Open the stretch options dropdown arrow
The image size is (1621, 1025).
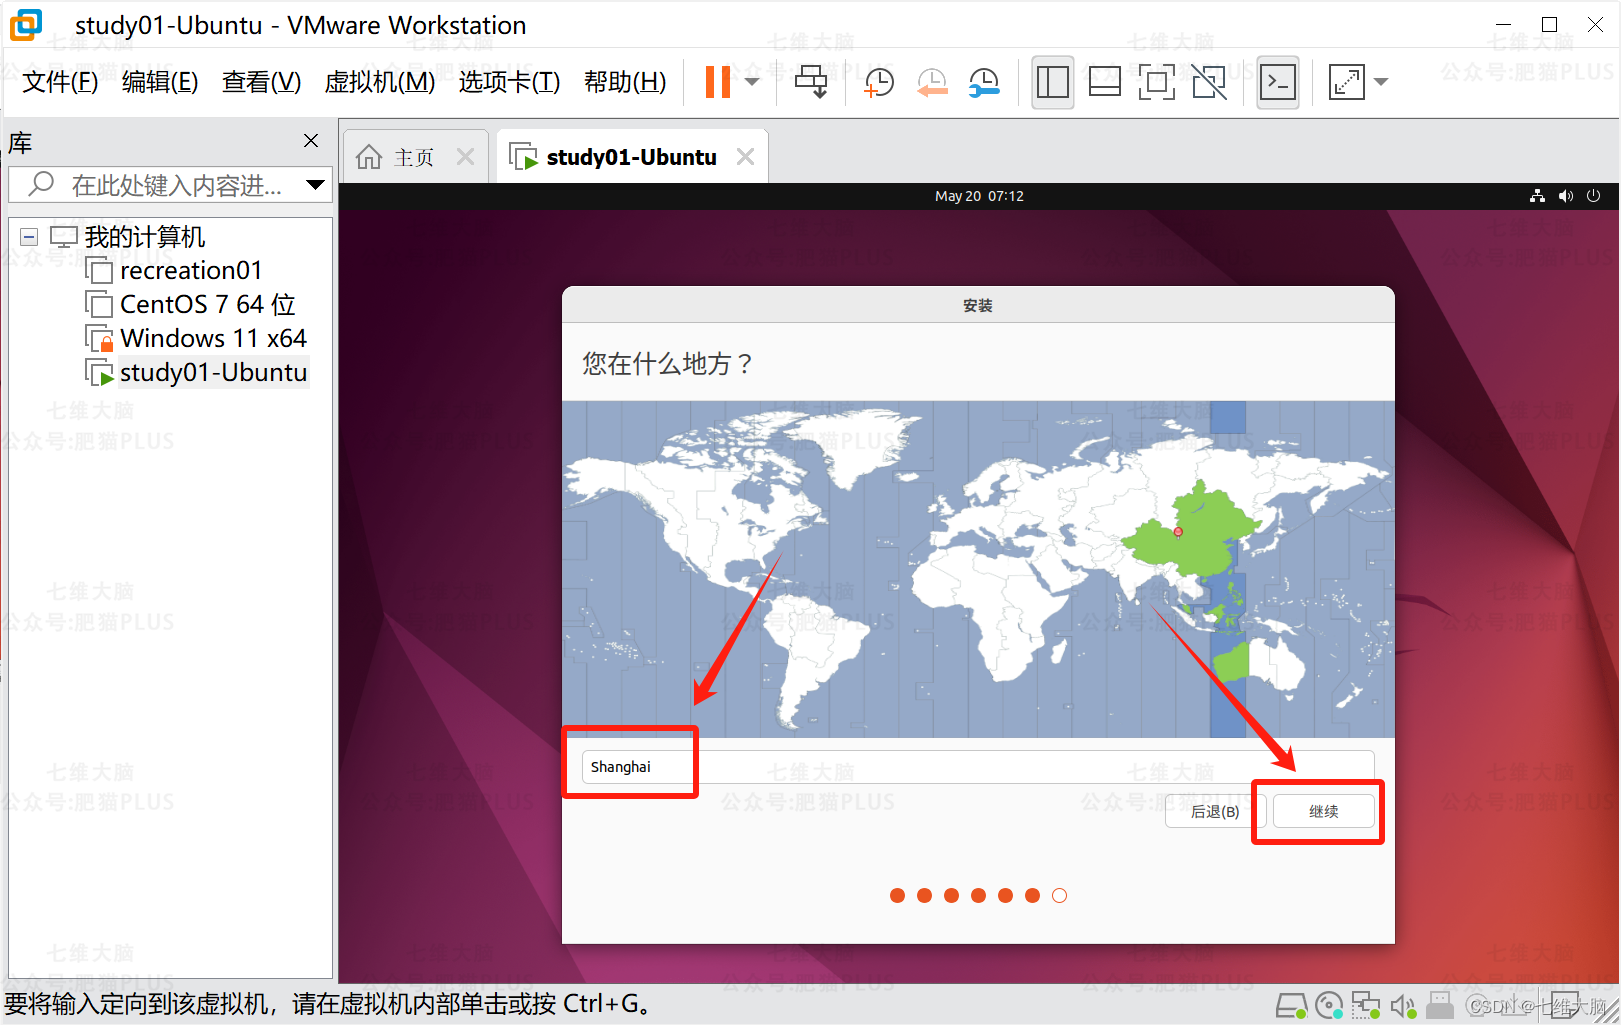pyautogui.click(x=1381, y=82)
